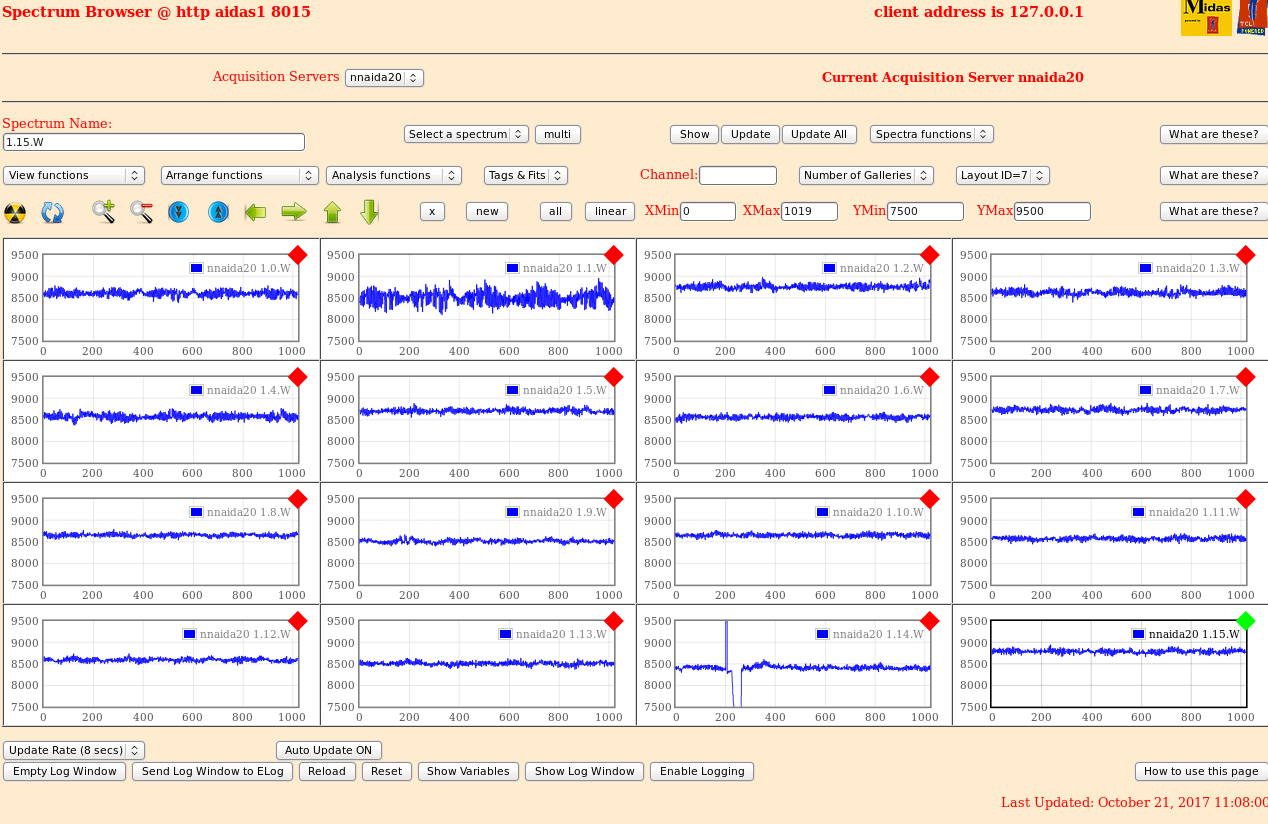The image size is (1268, 824).
Task: Open the Acquisition Servers nnaida20 dropdown
Action: pos(384,78)
